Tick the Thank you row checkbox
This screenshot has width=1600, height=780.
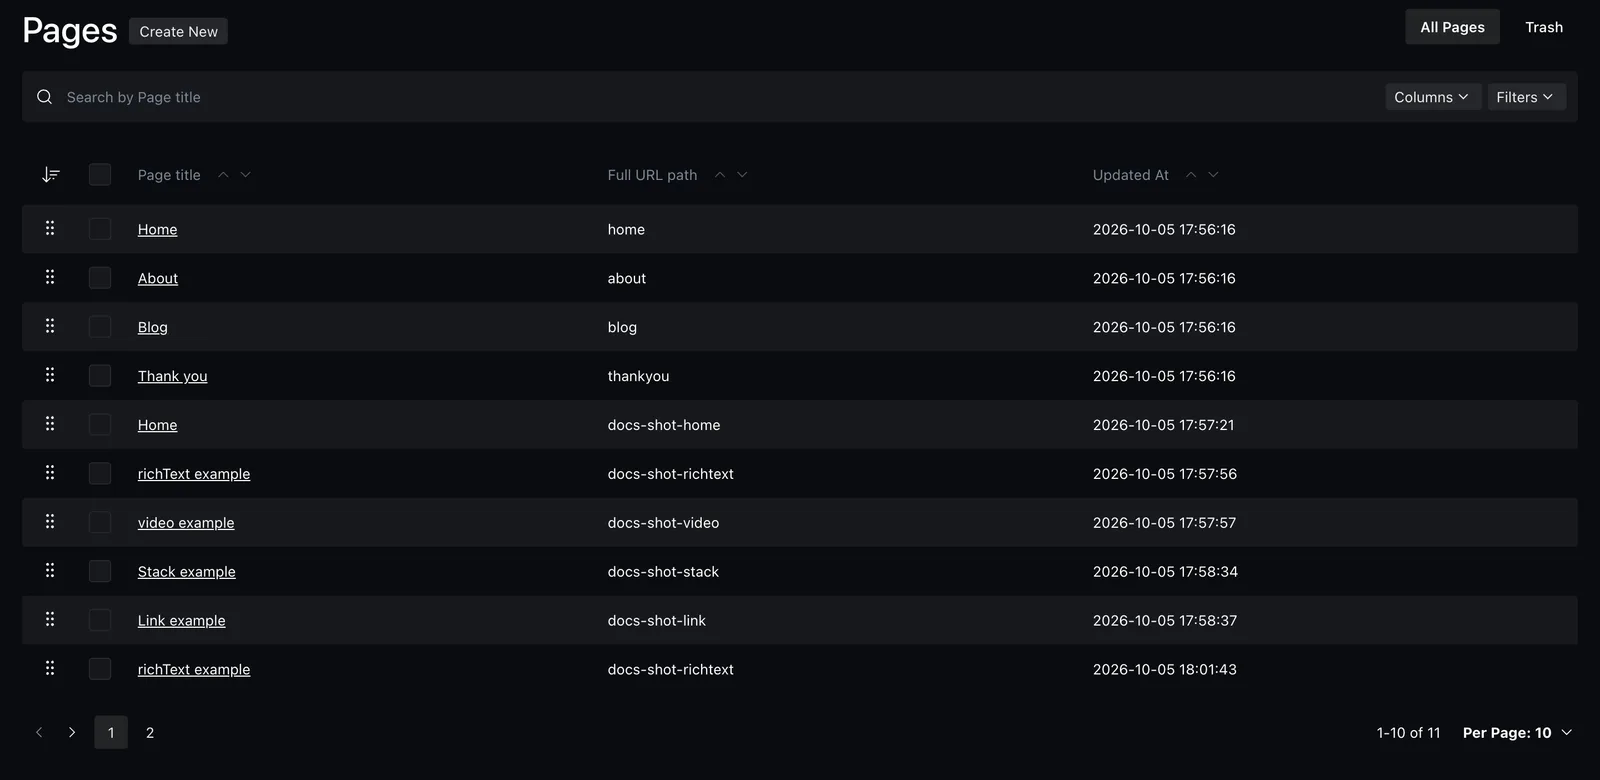click(100, 376)
